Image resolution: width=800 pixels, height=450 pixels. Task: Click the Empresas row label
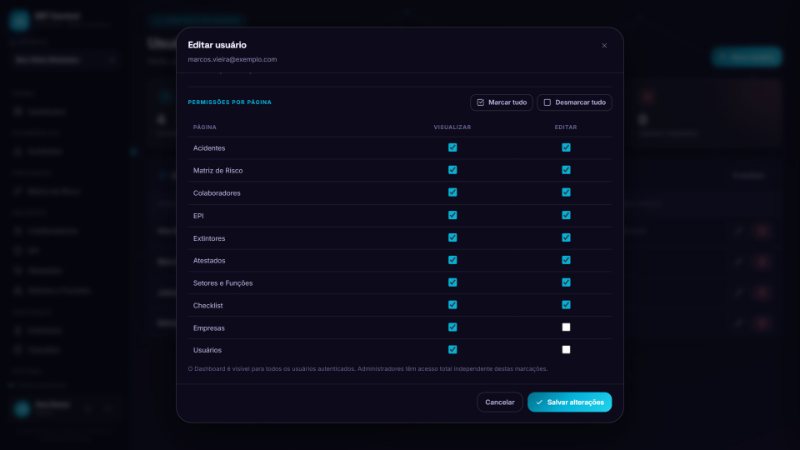tap(209, 328)
